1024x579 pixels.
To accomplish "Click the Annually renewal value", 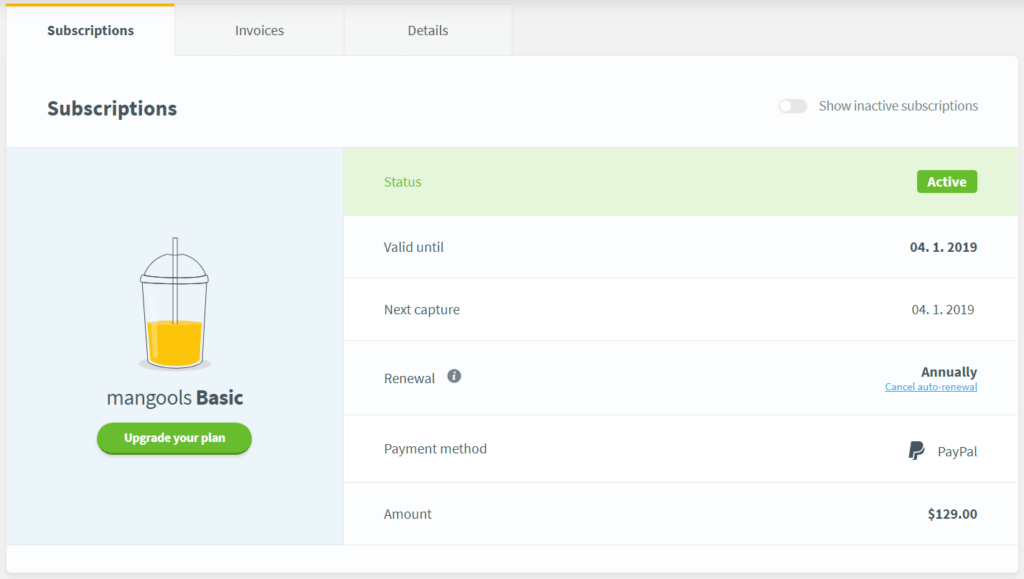I will coord(949,371).
